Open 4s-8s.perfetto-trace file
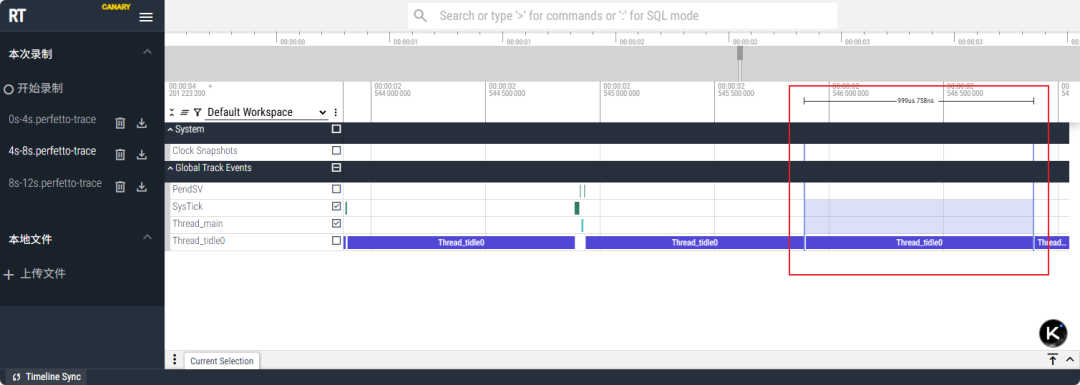1080x385 pixels. (52, 151)
